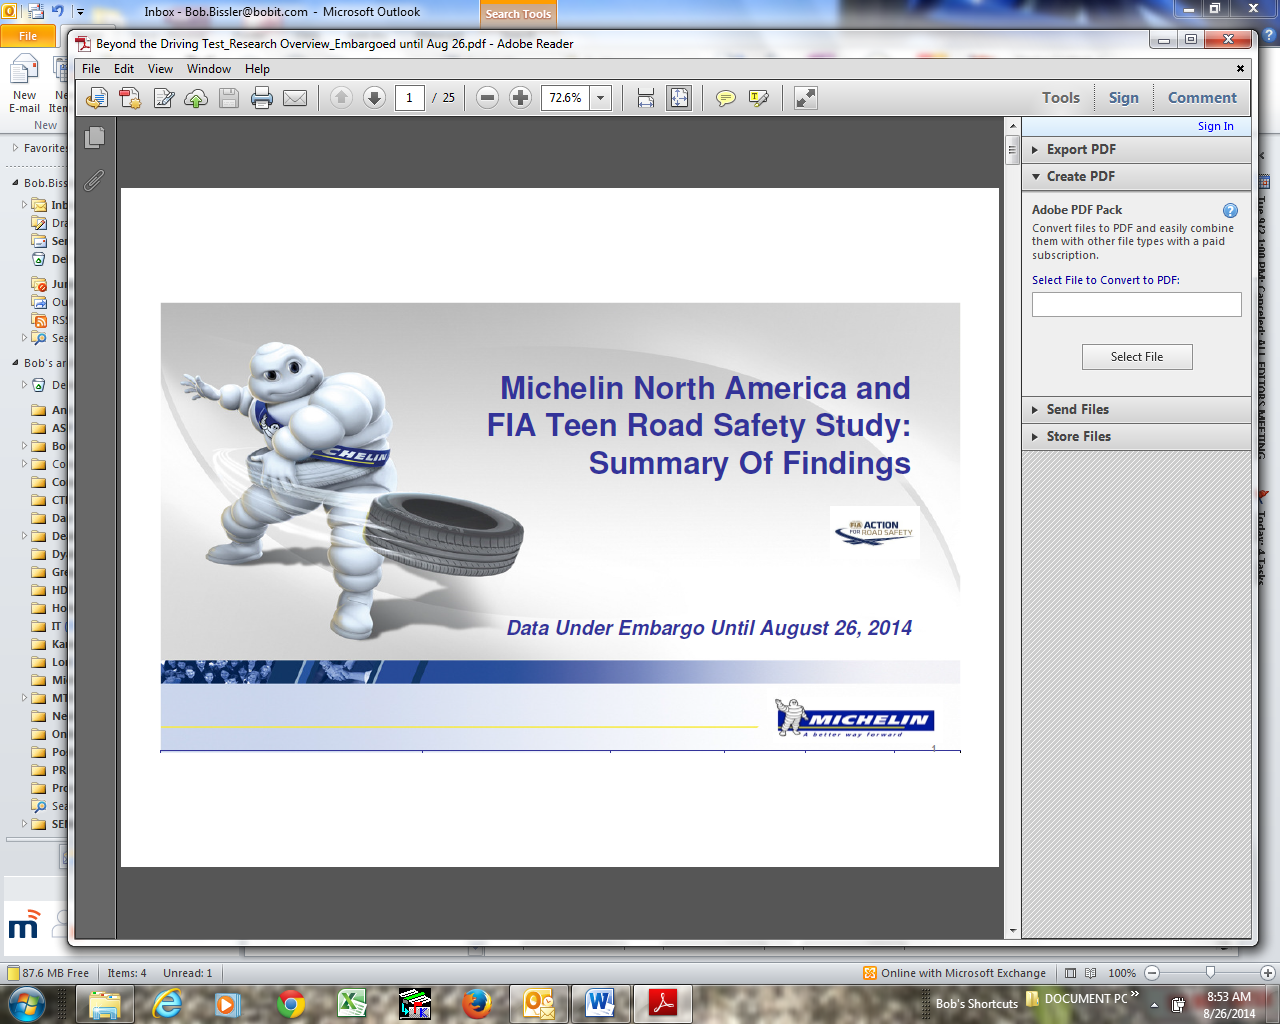Open the Create PDF from file icon

(130, 97)
